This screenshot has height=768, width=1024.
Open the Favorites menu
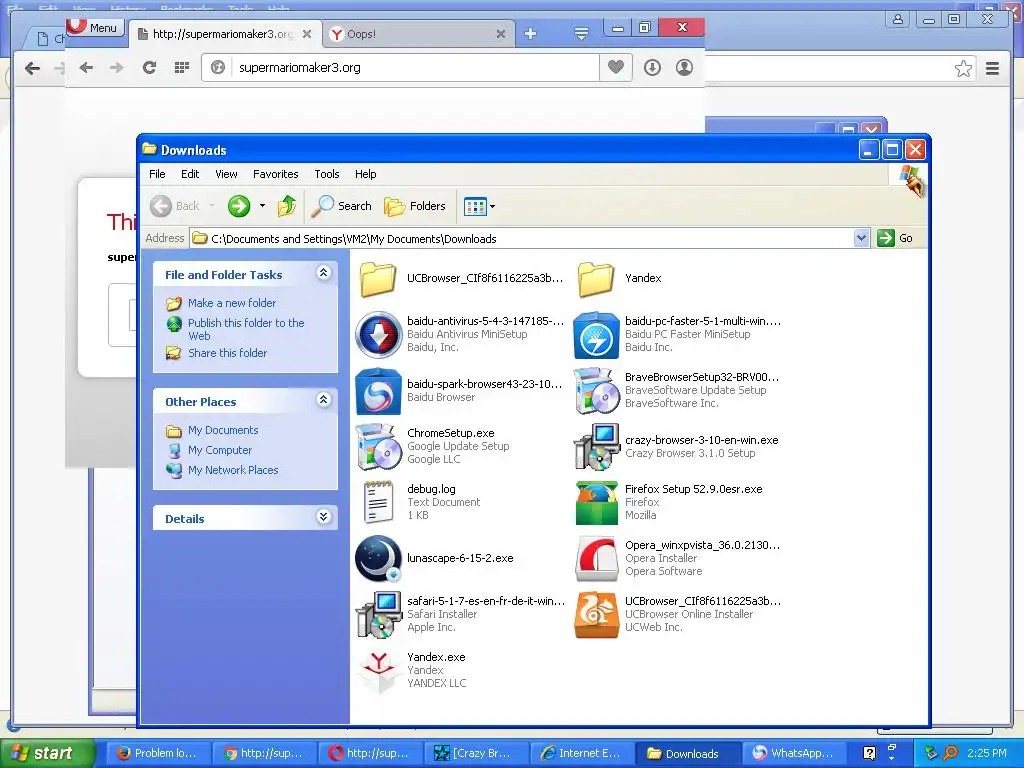click(x=276, y=174)
